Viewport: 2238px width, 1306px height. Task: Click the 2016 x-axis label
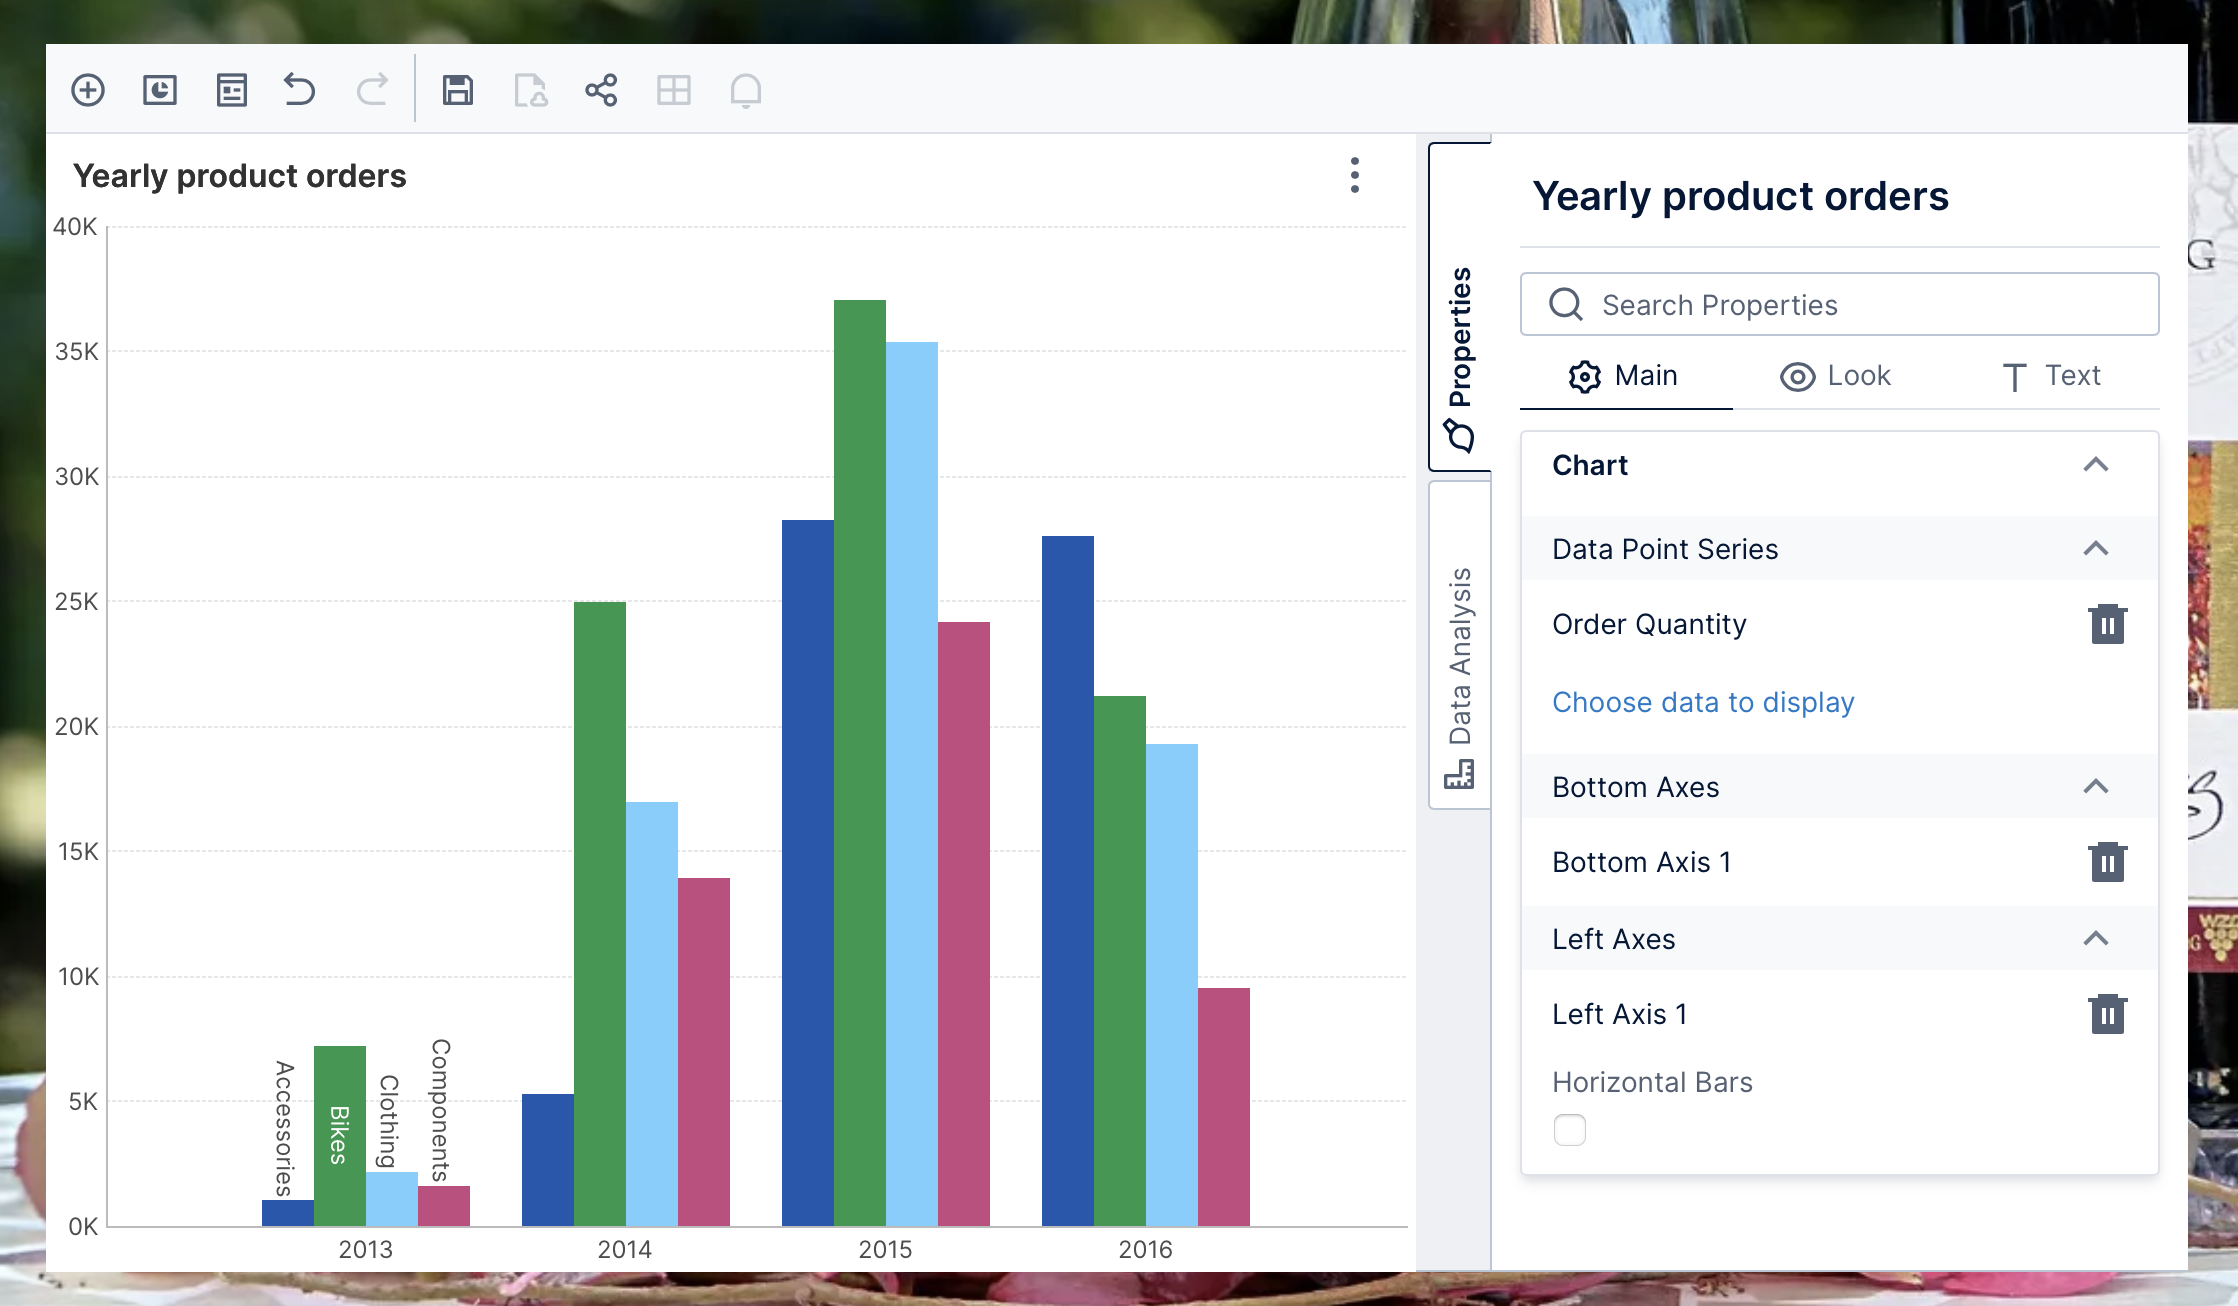pos(1145,1249)
